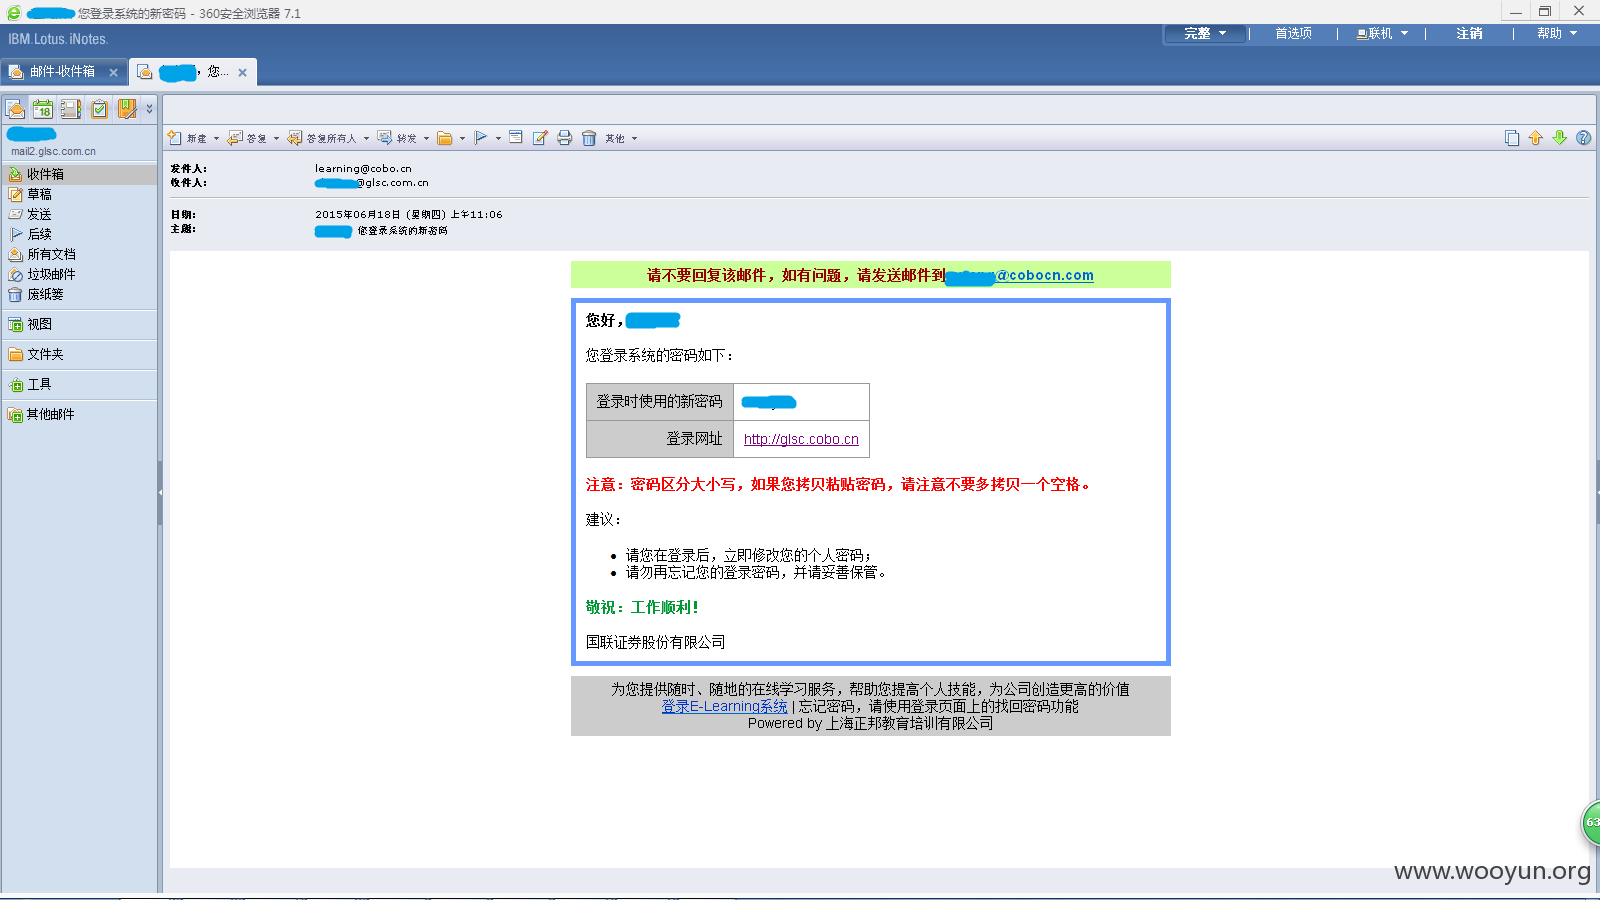Open the http://glsc.cobo.cn login link
Viewport: 1600px width, 900px height.
(801, 439)
